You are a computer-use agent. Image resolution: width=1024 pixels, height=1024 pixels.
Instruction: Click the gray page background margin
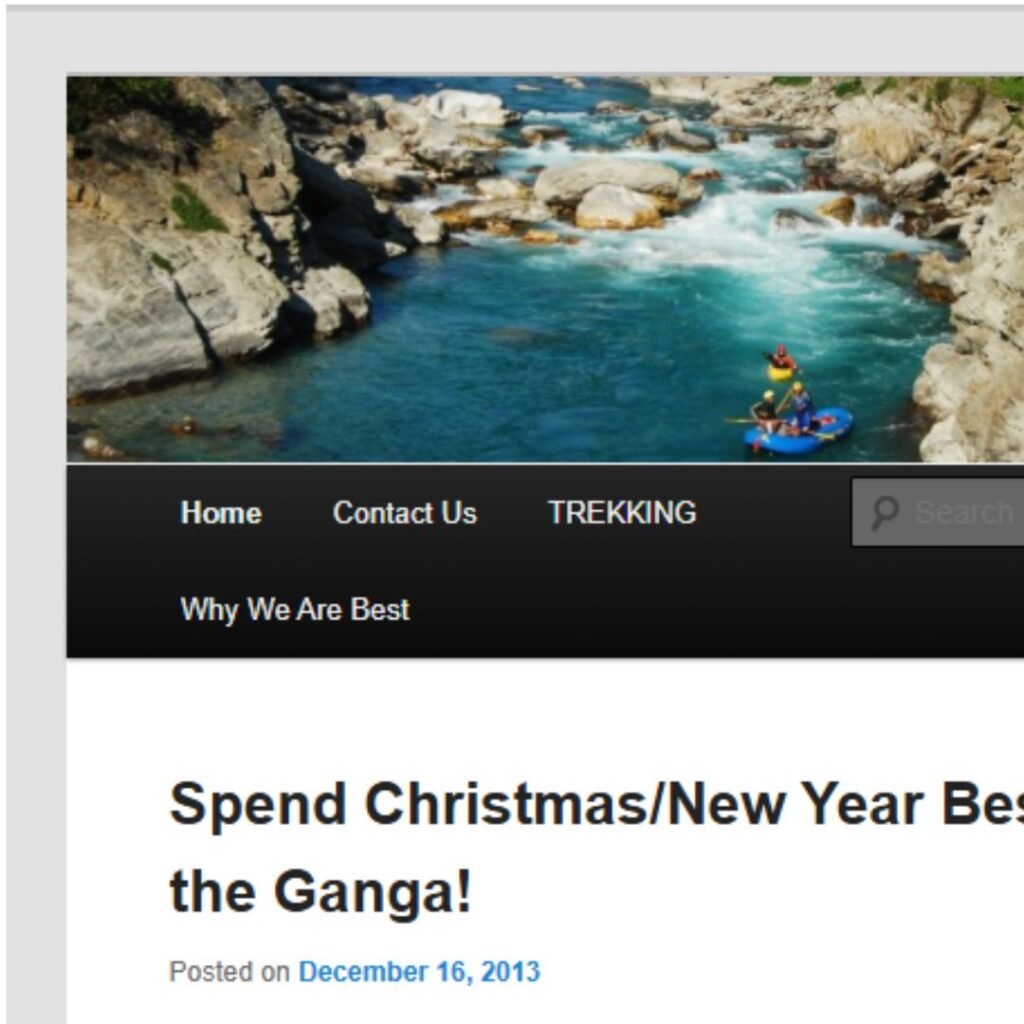[36, 522]
